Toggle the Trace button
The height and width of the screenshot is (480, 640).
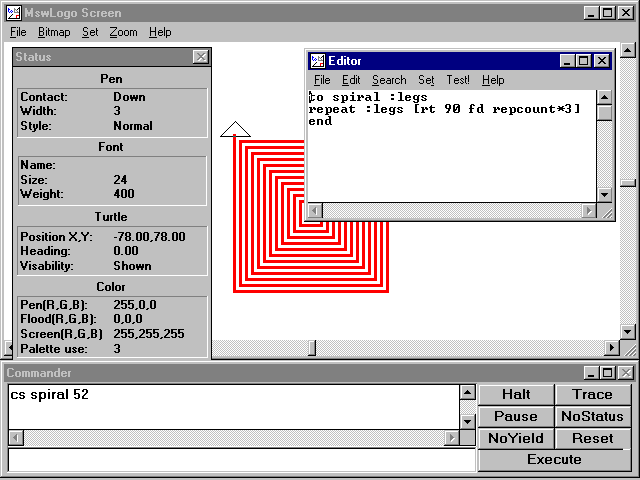tap(592, 395)
